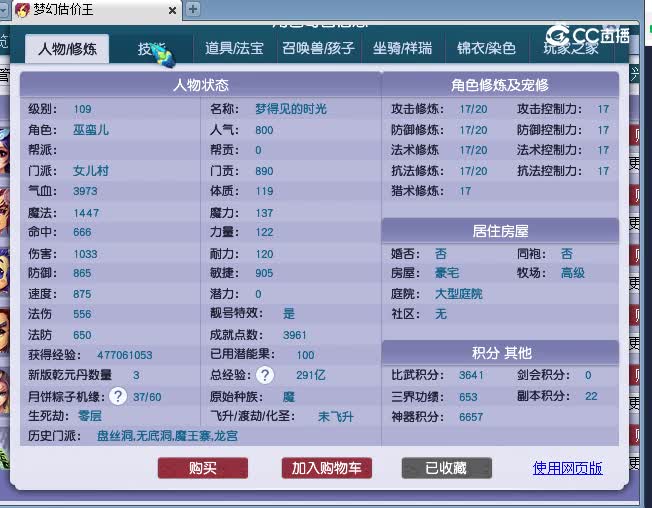Click the 角色 value 巫蛮儿

[x=91, y=130]
